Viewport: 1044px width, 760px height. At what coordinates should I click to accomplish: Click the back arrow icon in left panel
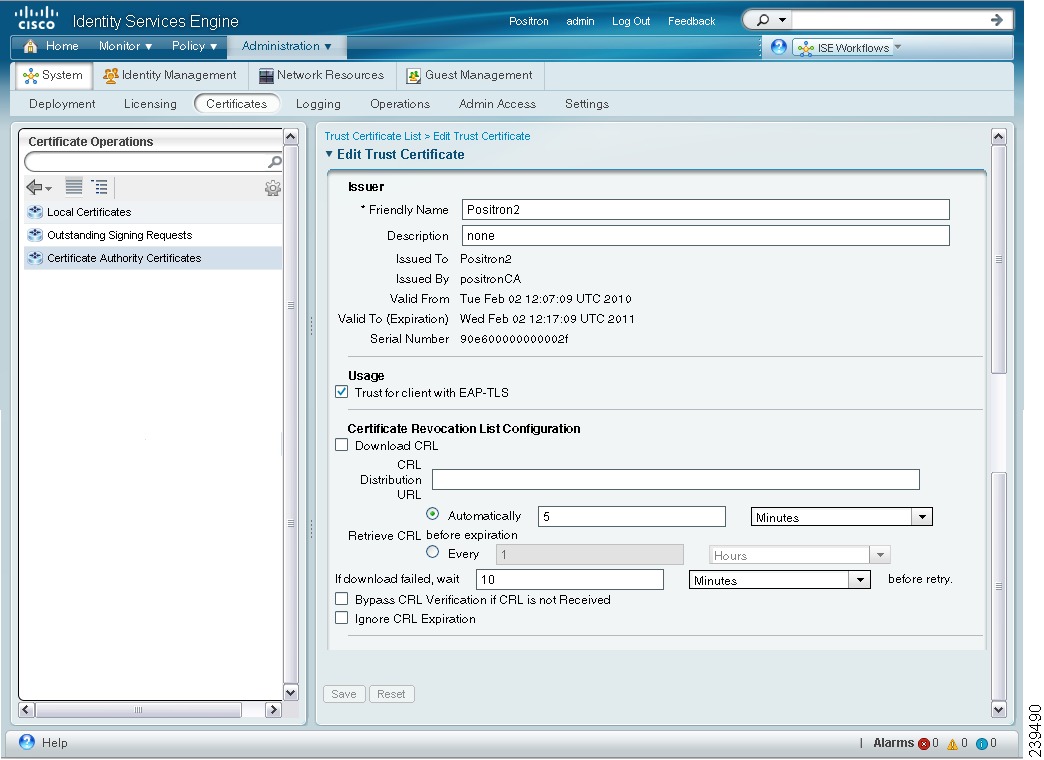tap(38, 188)
